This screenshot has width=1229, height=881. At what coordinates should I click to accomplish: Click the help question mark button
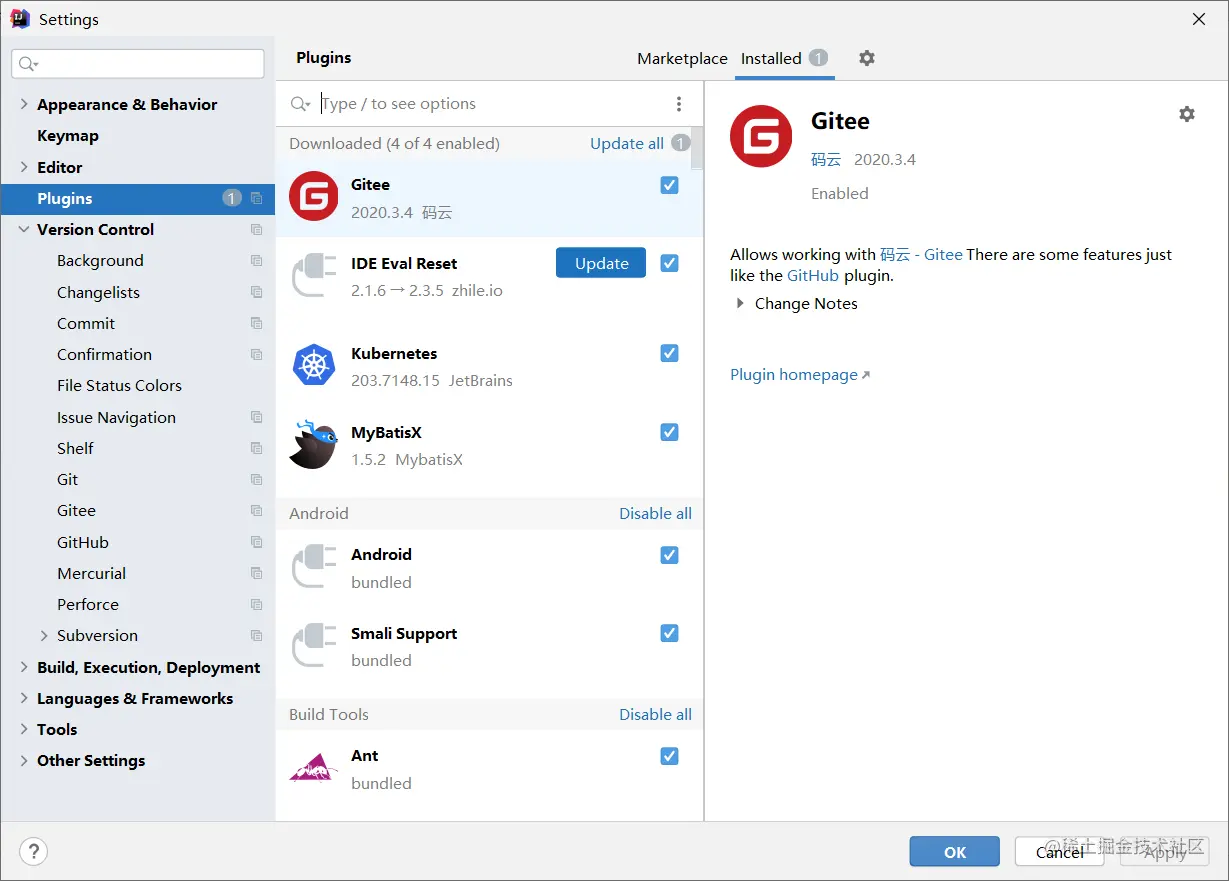(33, 851)
